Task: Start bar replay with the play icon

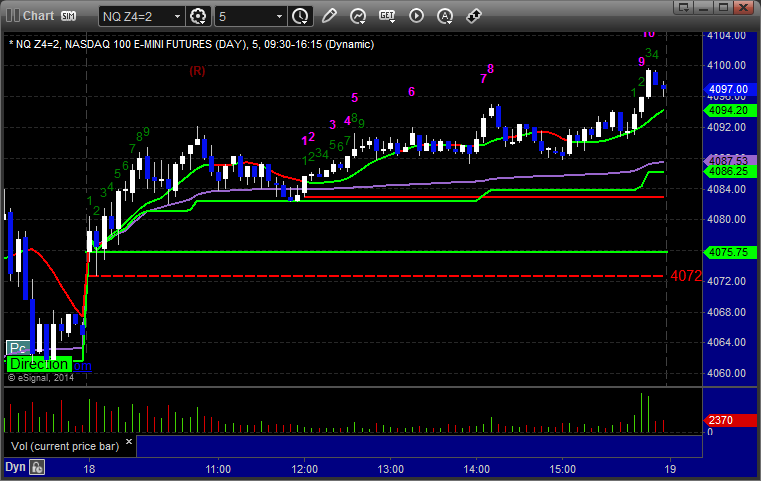Action: point(416,16)
